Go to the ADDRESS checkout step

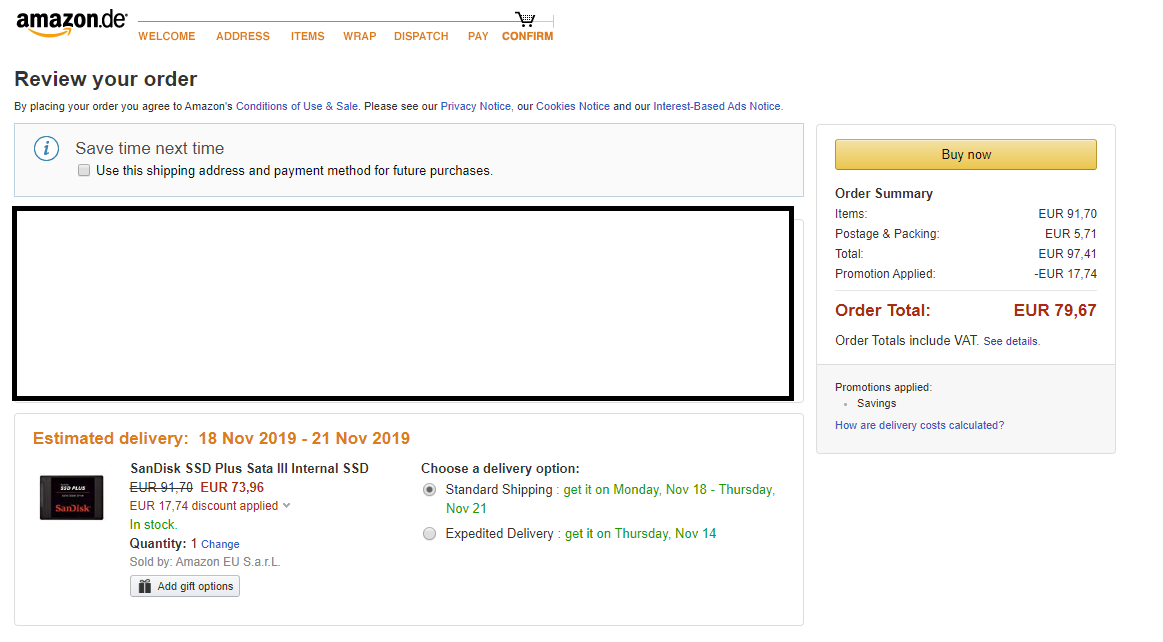pyautogui.click(x=243, y=36)
